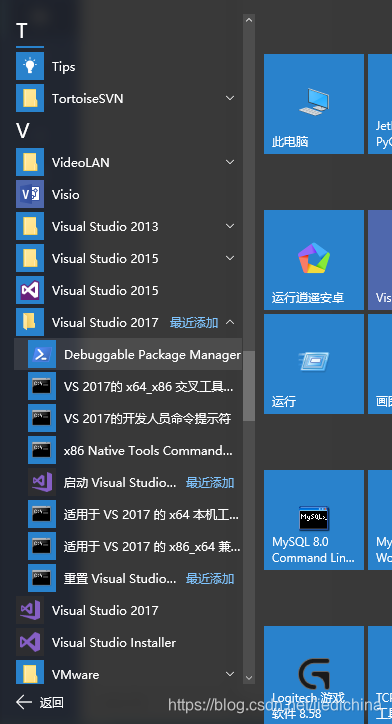Click the VMware folder icon

tap(30, 673)
